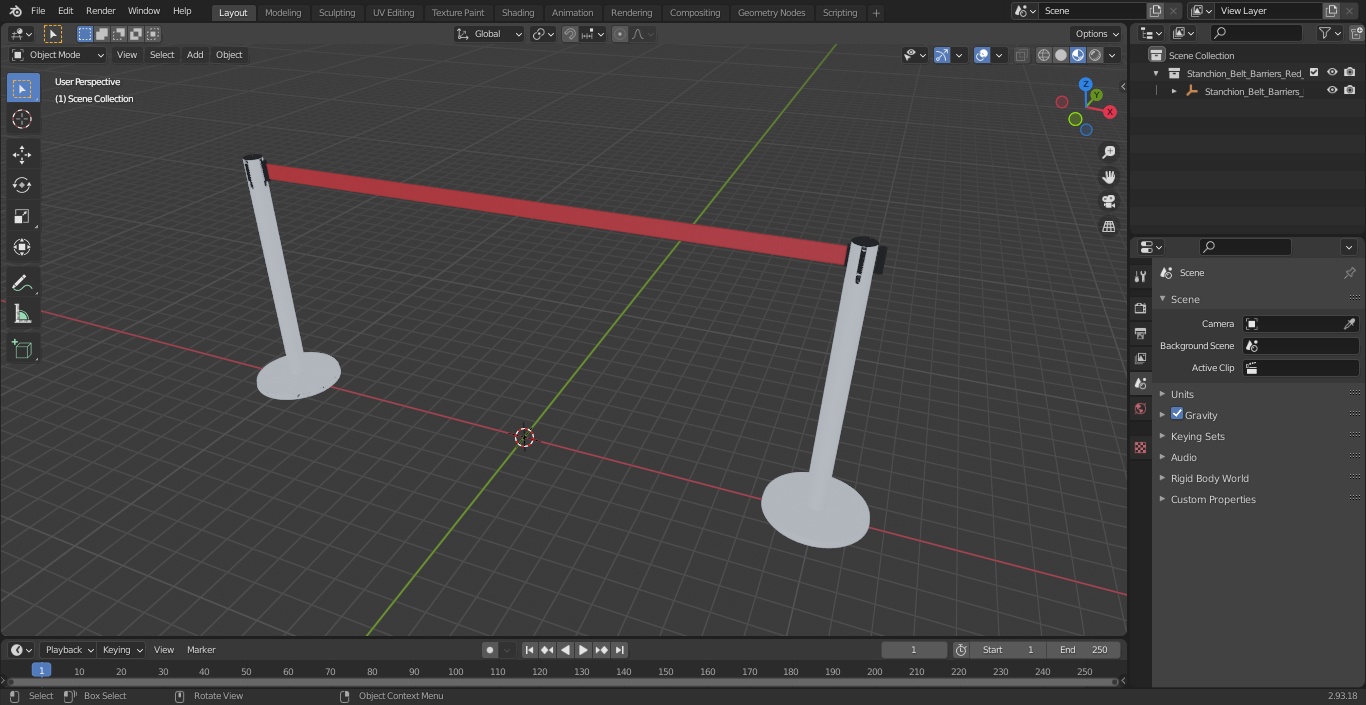Click the pan view hand icon

point(1108,177)
